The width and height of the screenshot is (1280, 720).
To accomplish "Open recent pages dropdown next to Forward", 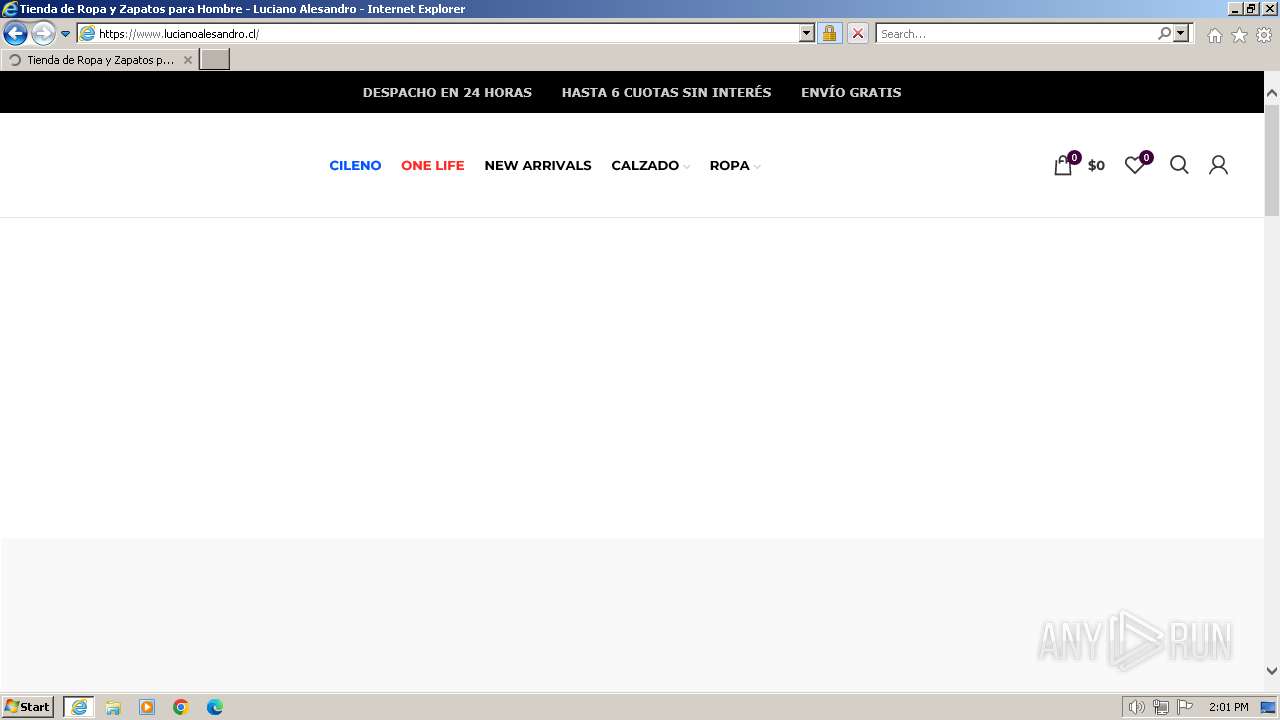I will [66, 34].
